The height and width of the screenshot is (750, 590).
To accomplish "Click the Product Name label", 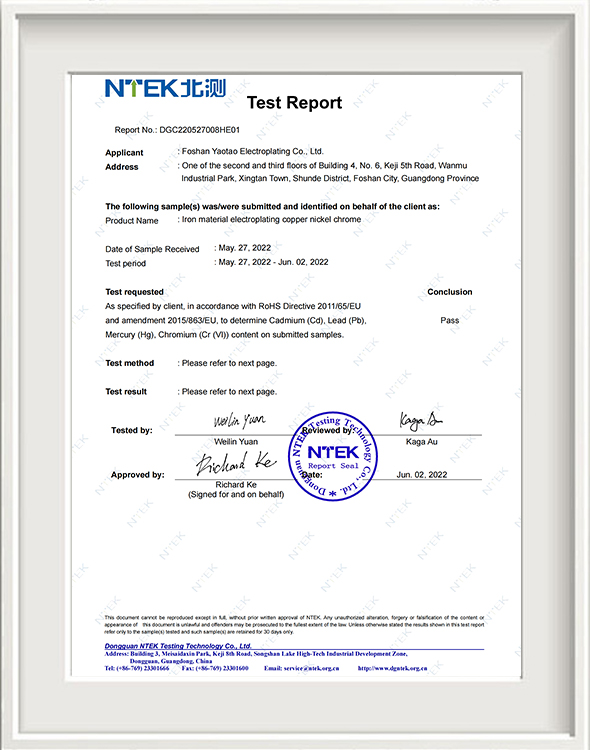I will click(132, 221).
